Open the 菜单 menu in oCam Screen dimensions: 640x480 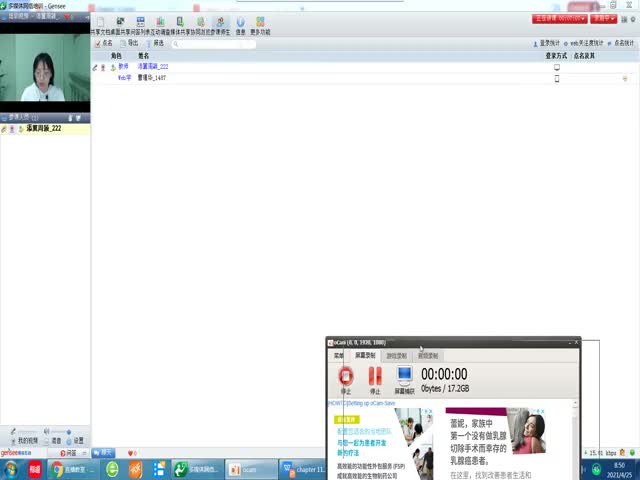[x=339, y=355]
